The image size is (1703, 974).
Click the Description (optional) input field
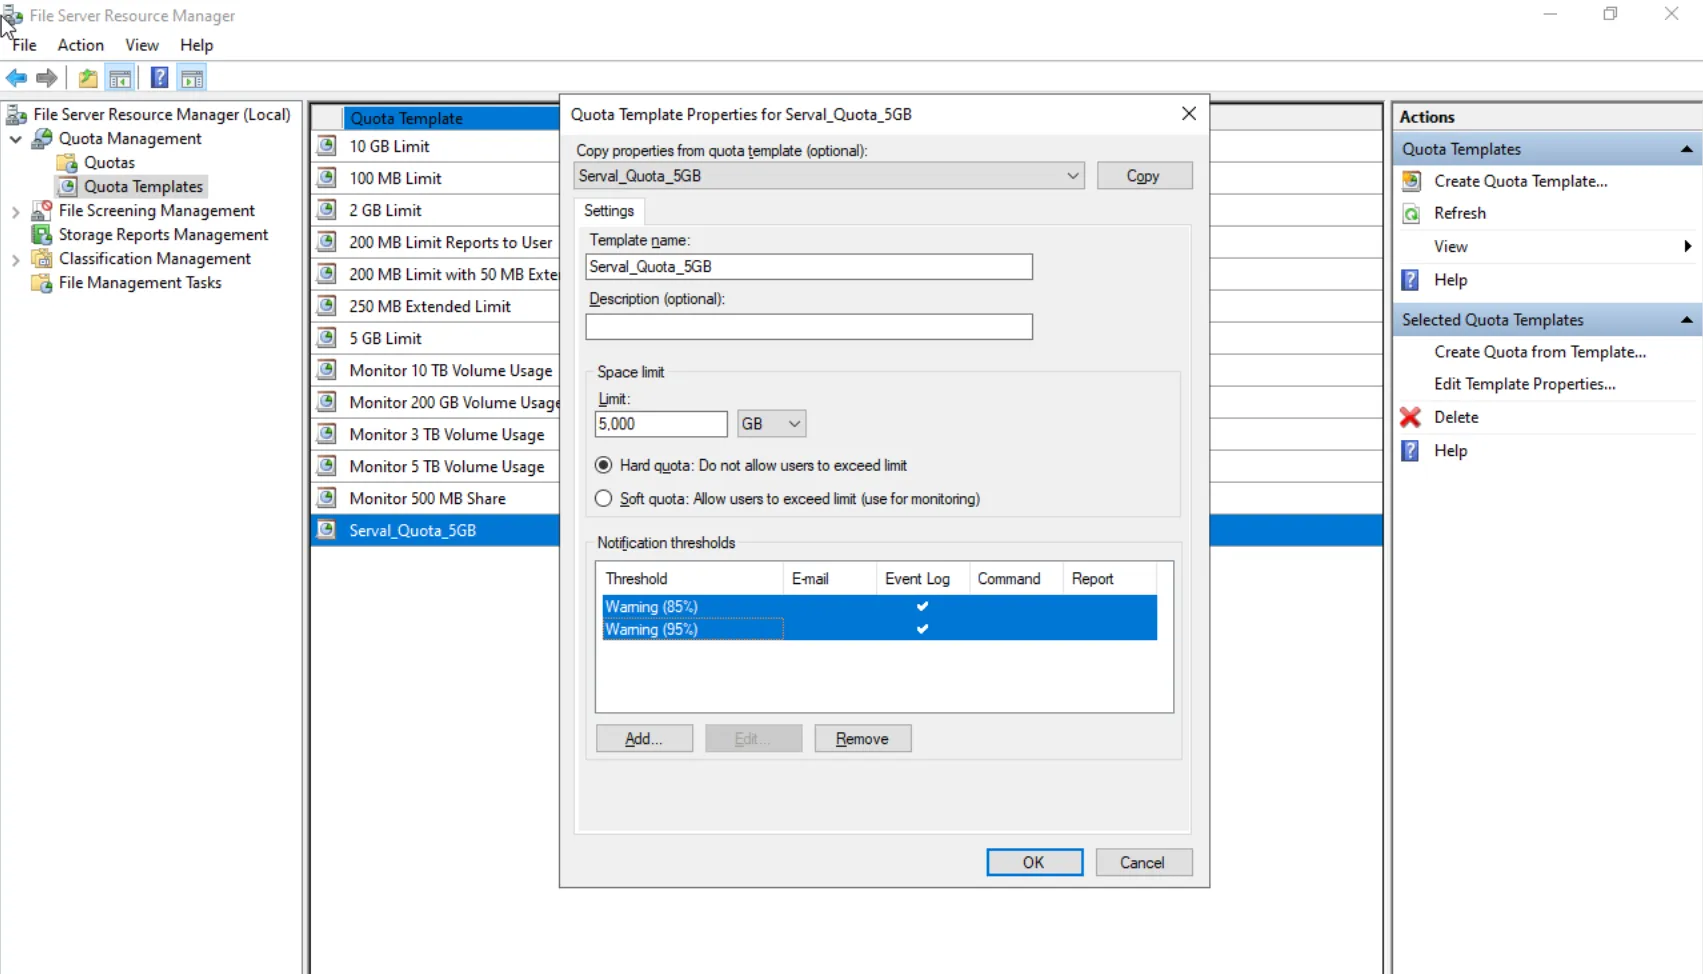809,327
